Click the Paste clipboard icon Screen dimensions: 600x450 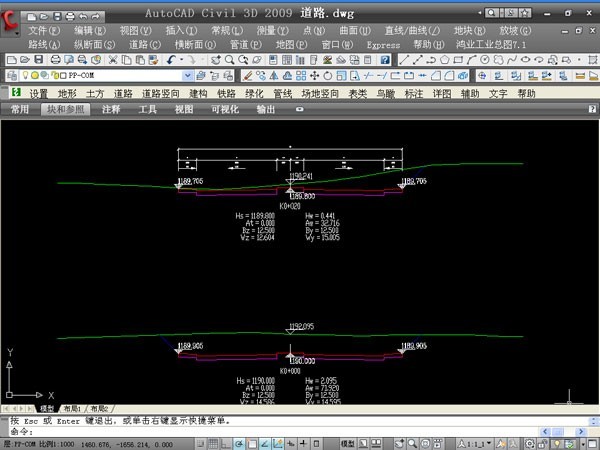tap(140, 60)
